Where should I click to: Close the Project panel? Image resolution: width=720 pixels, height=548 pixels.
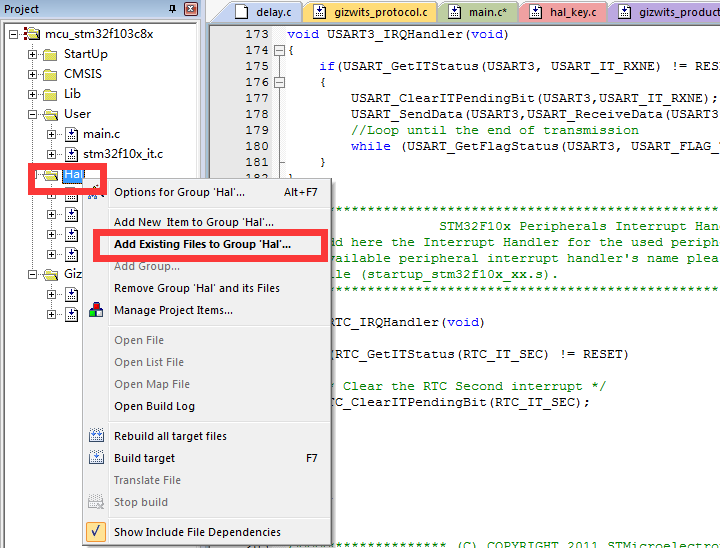point(191,9)
